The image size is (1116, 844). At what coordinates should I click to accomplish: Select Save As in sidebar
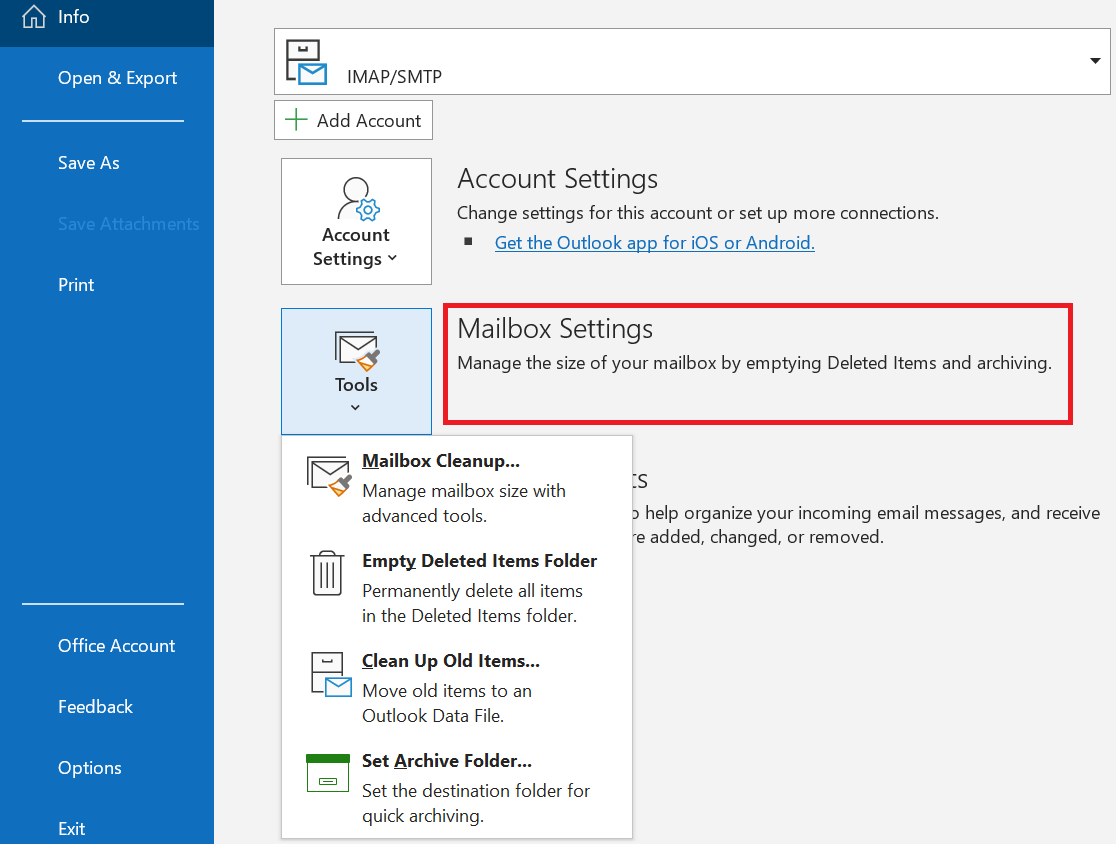click(x=88, y=163)
